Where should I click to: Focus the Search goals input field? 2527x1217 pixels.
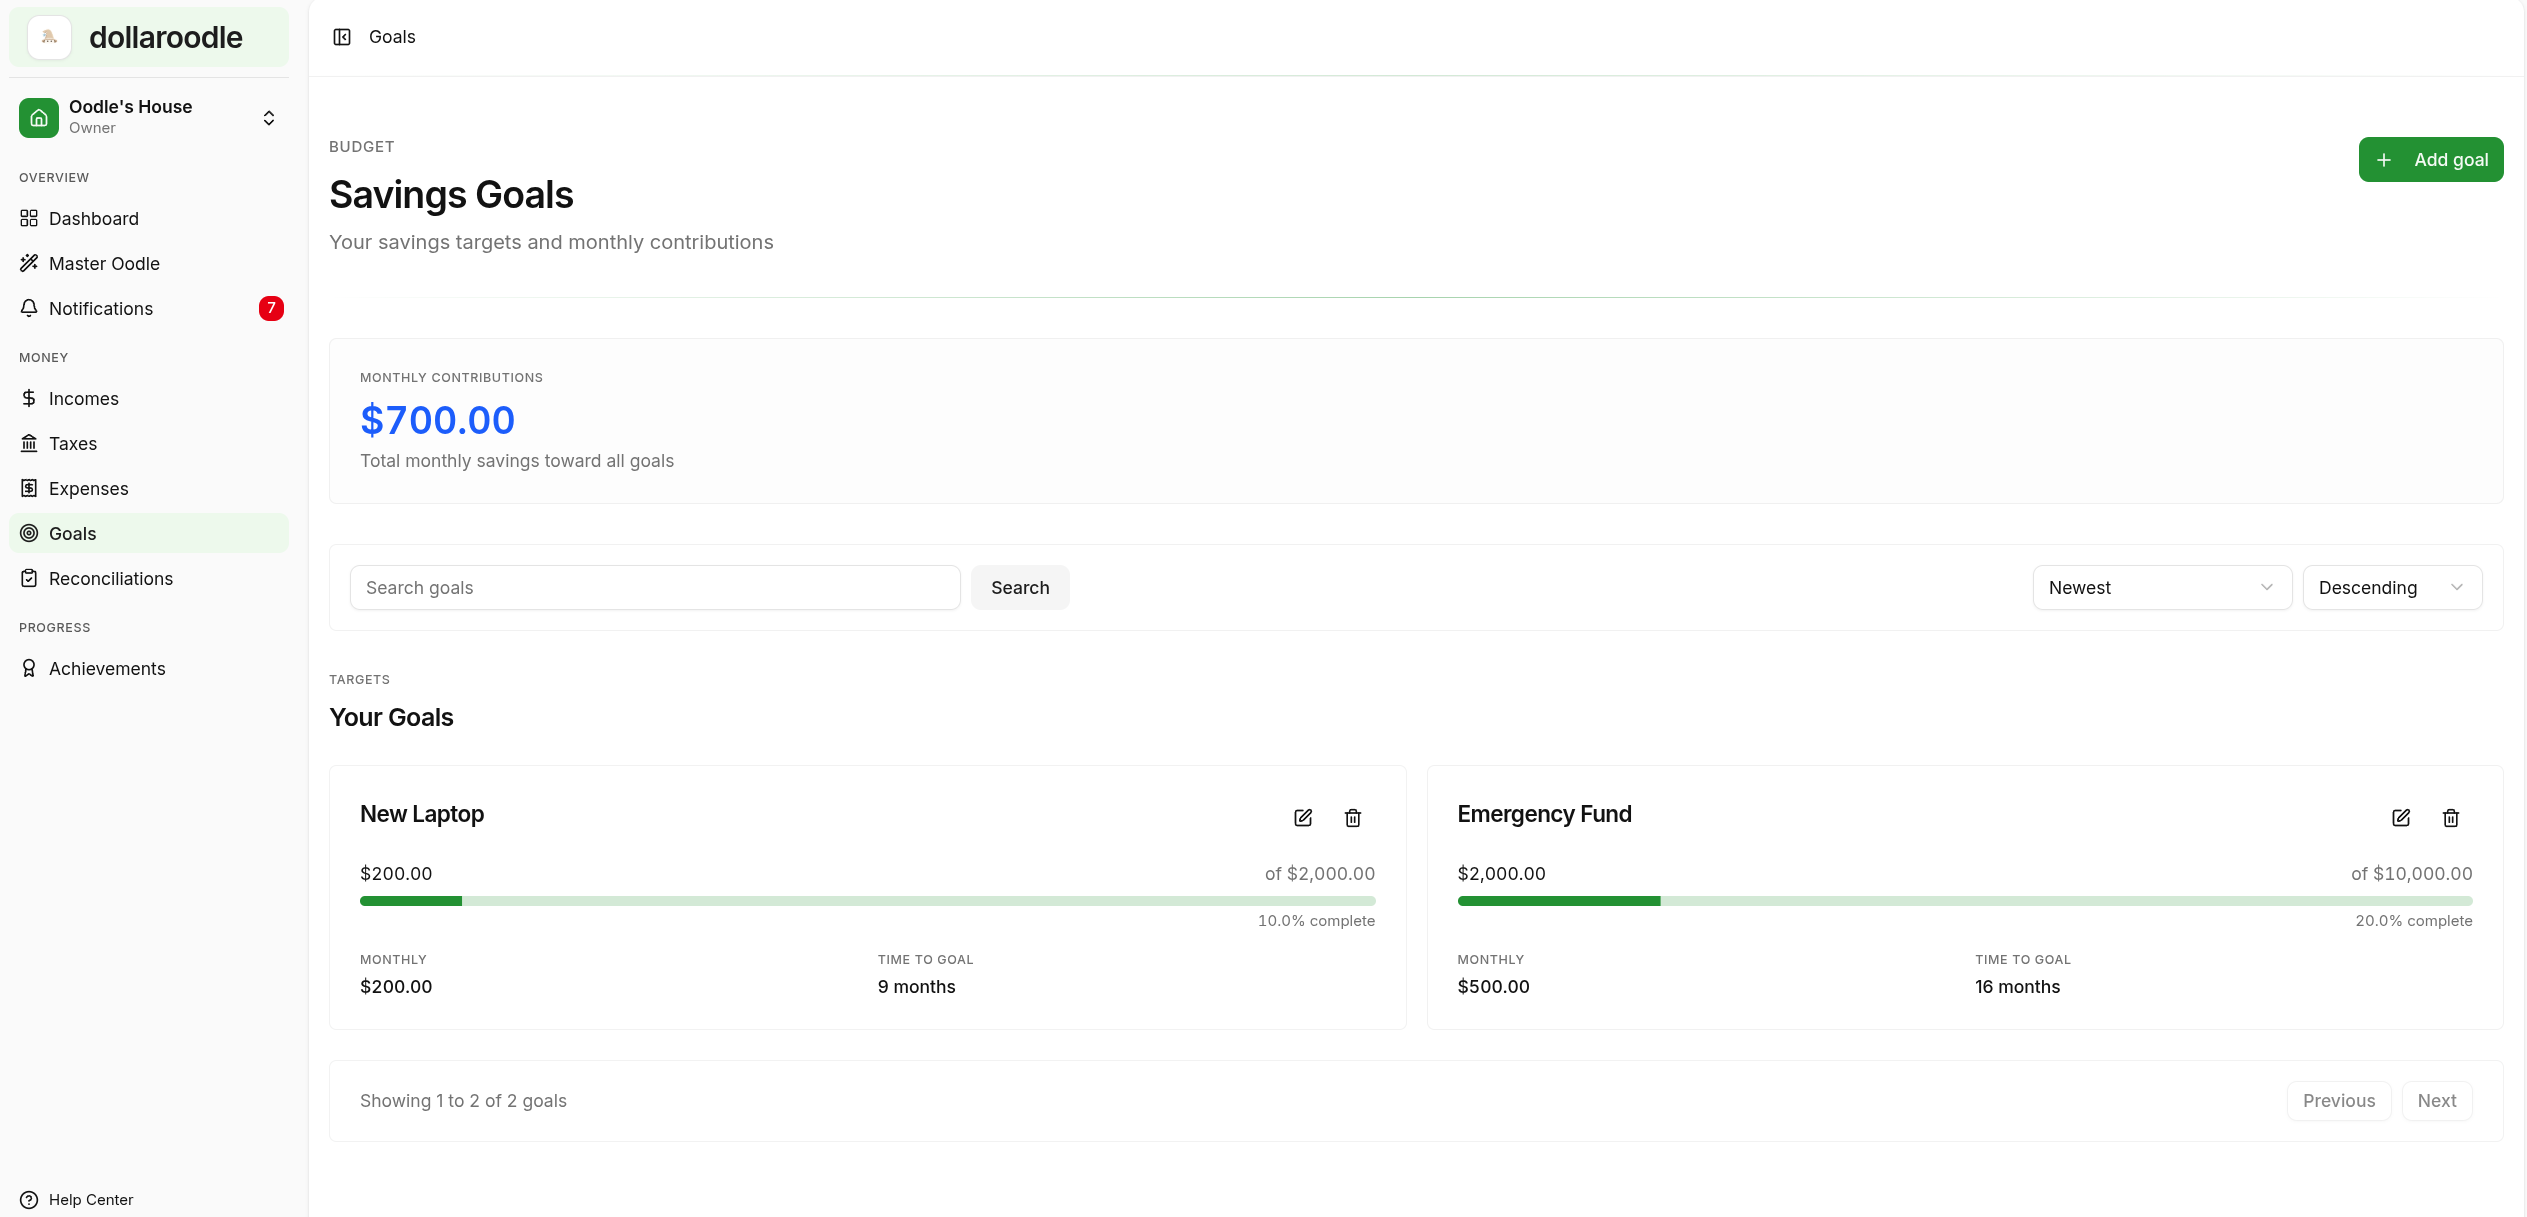click(655, 588)
